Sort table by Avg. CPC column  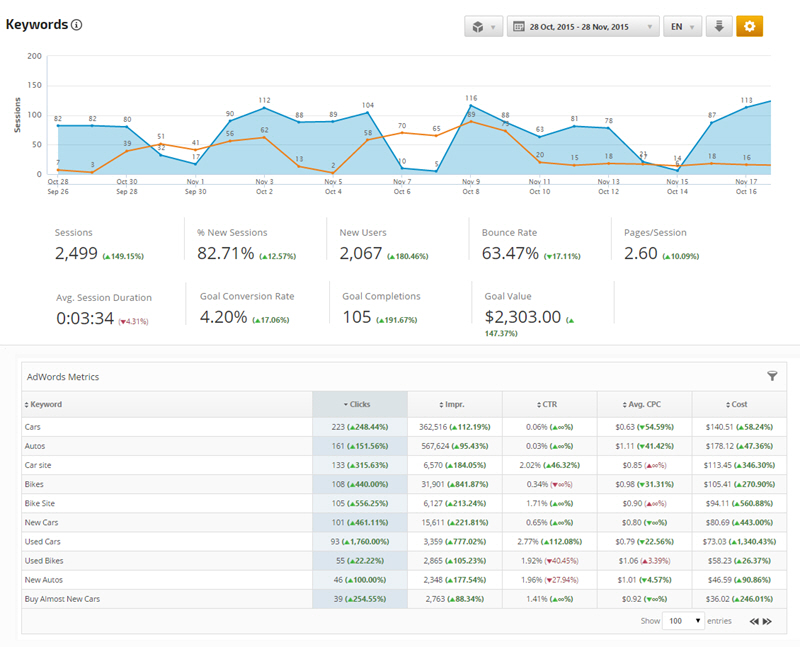644,404
